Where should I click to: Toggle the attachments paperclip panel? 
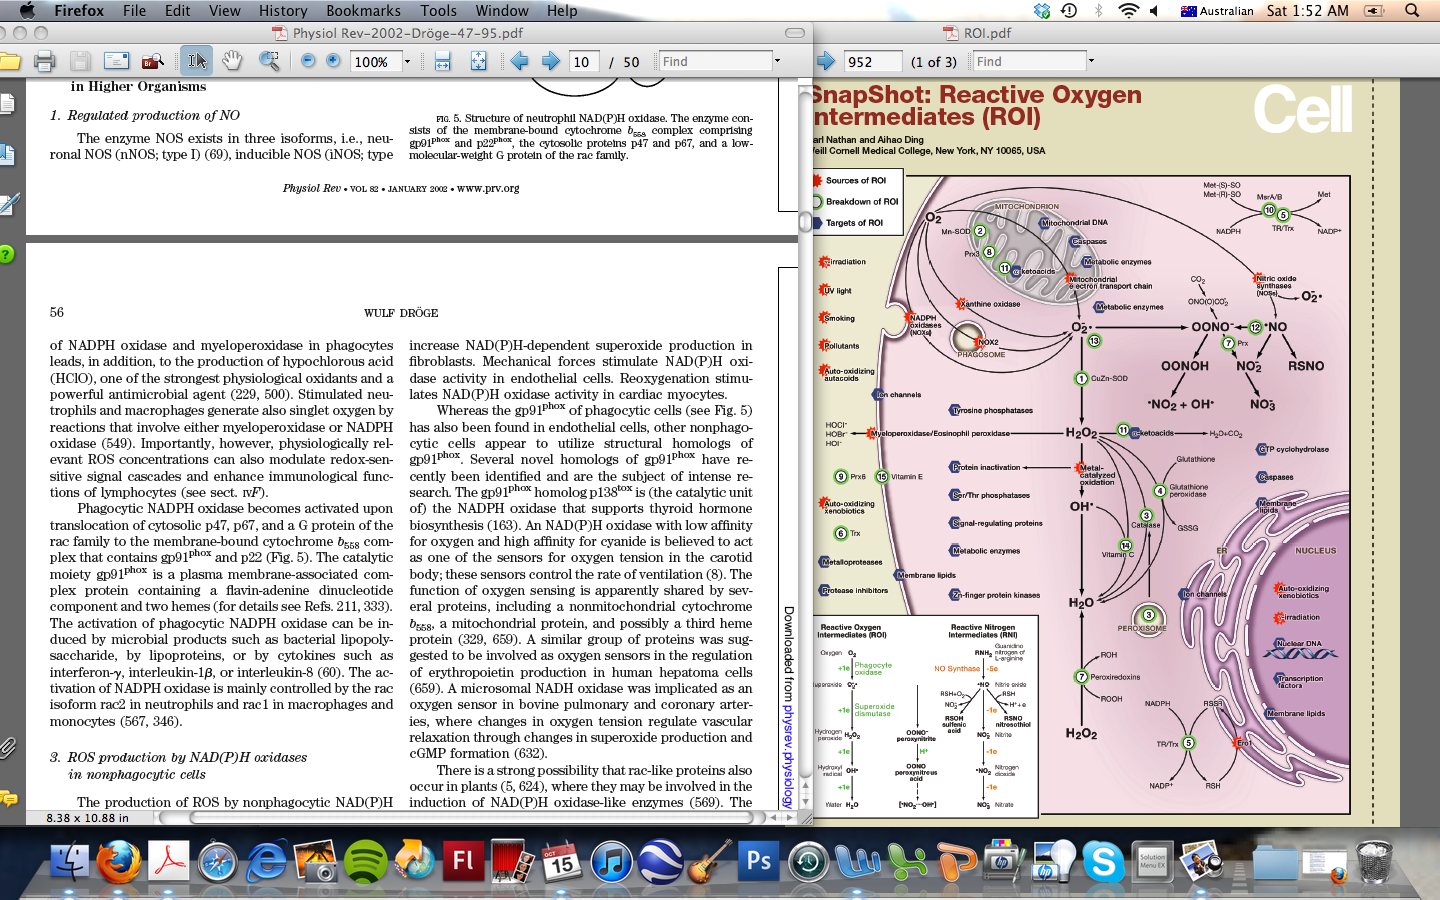pyautogui.click(x=8, y=747)
